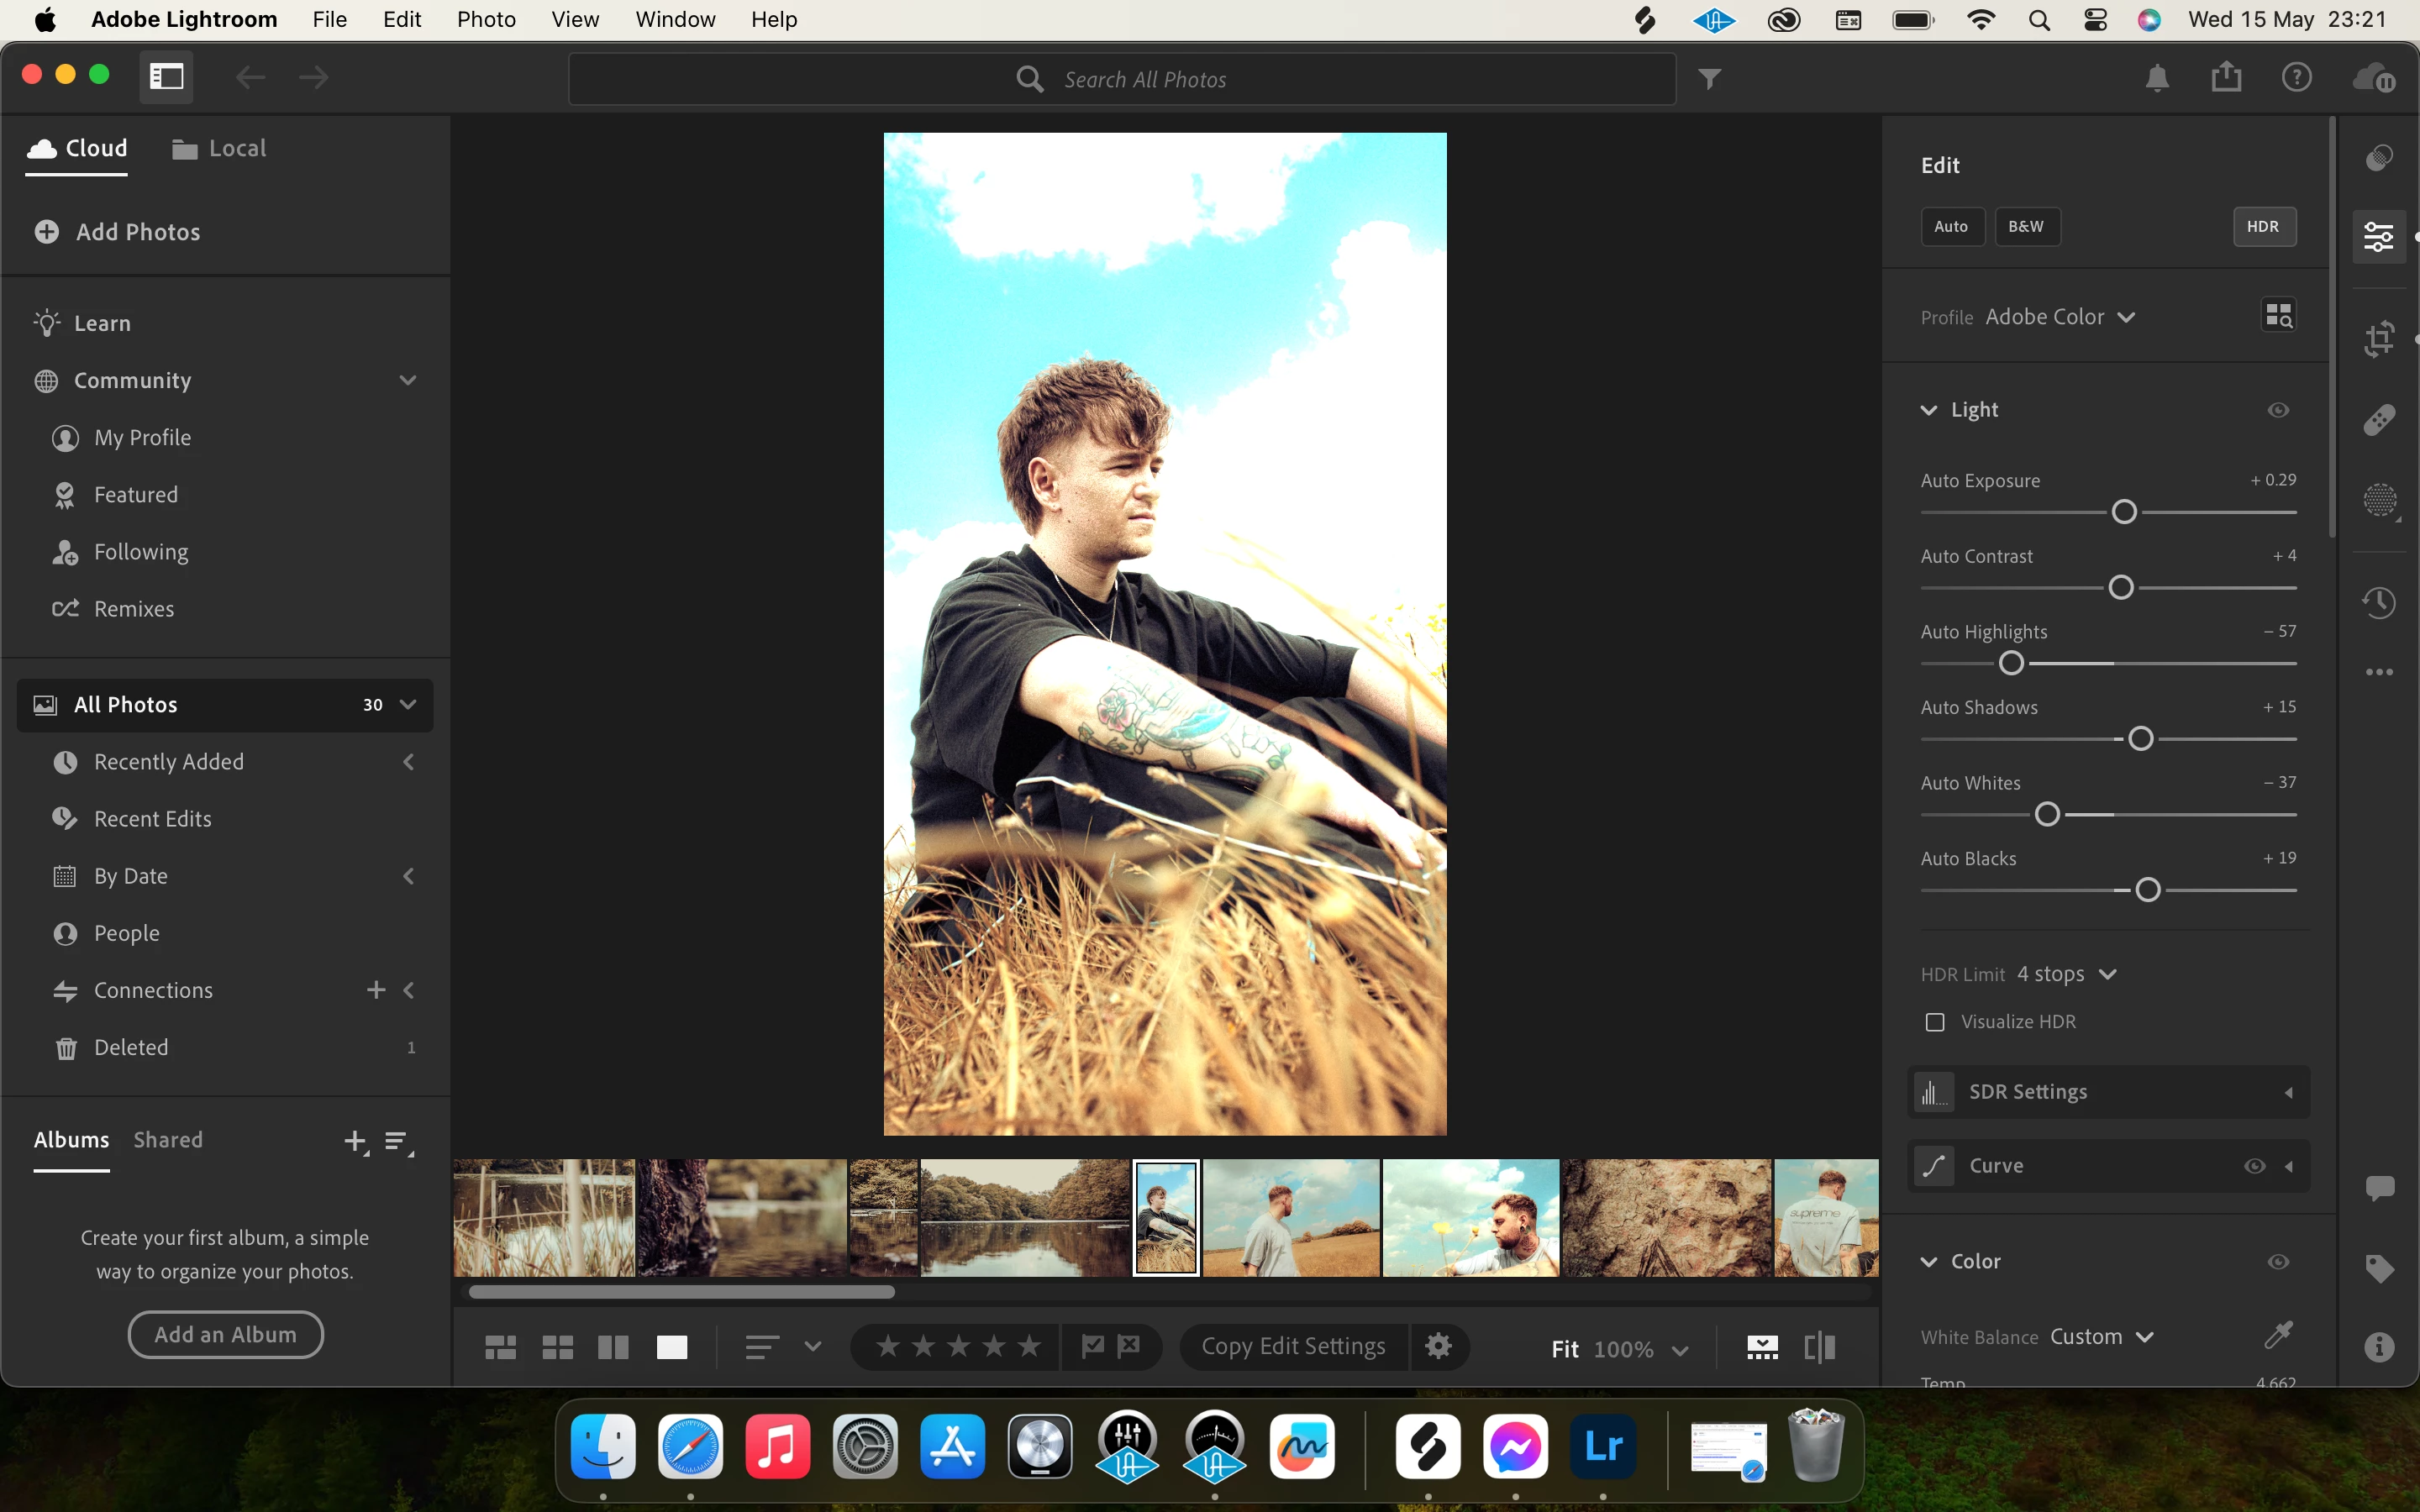Collapse the Community section chevron
Viewport: 2420px width, 1512px height.
408,380
